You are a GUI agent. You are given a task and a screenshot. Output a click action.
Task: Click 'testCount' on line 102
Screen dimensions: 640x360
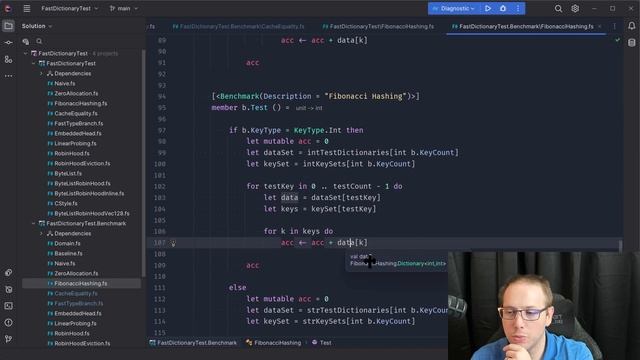pos(352,187)
